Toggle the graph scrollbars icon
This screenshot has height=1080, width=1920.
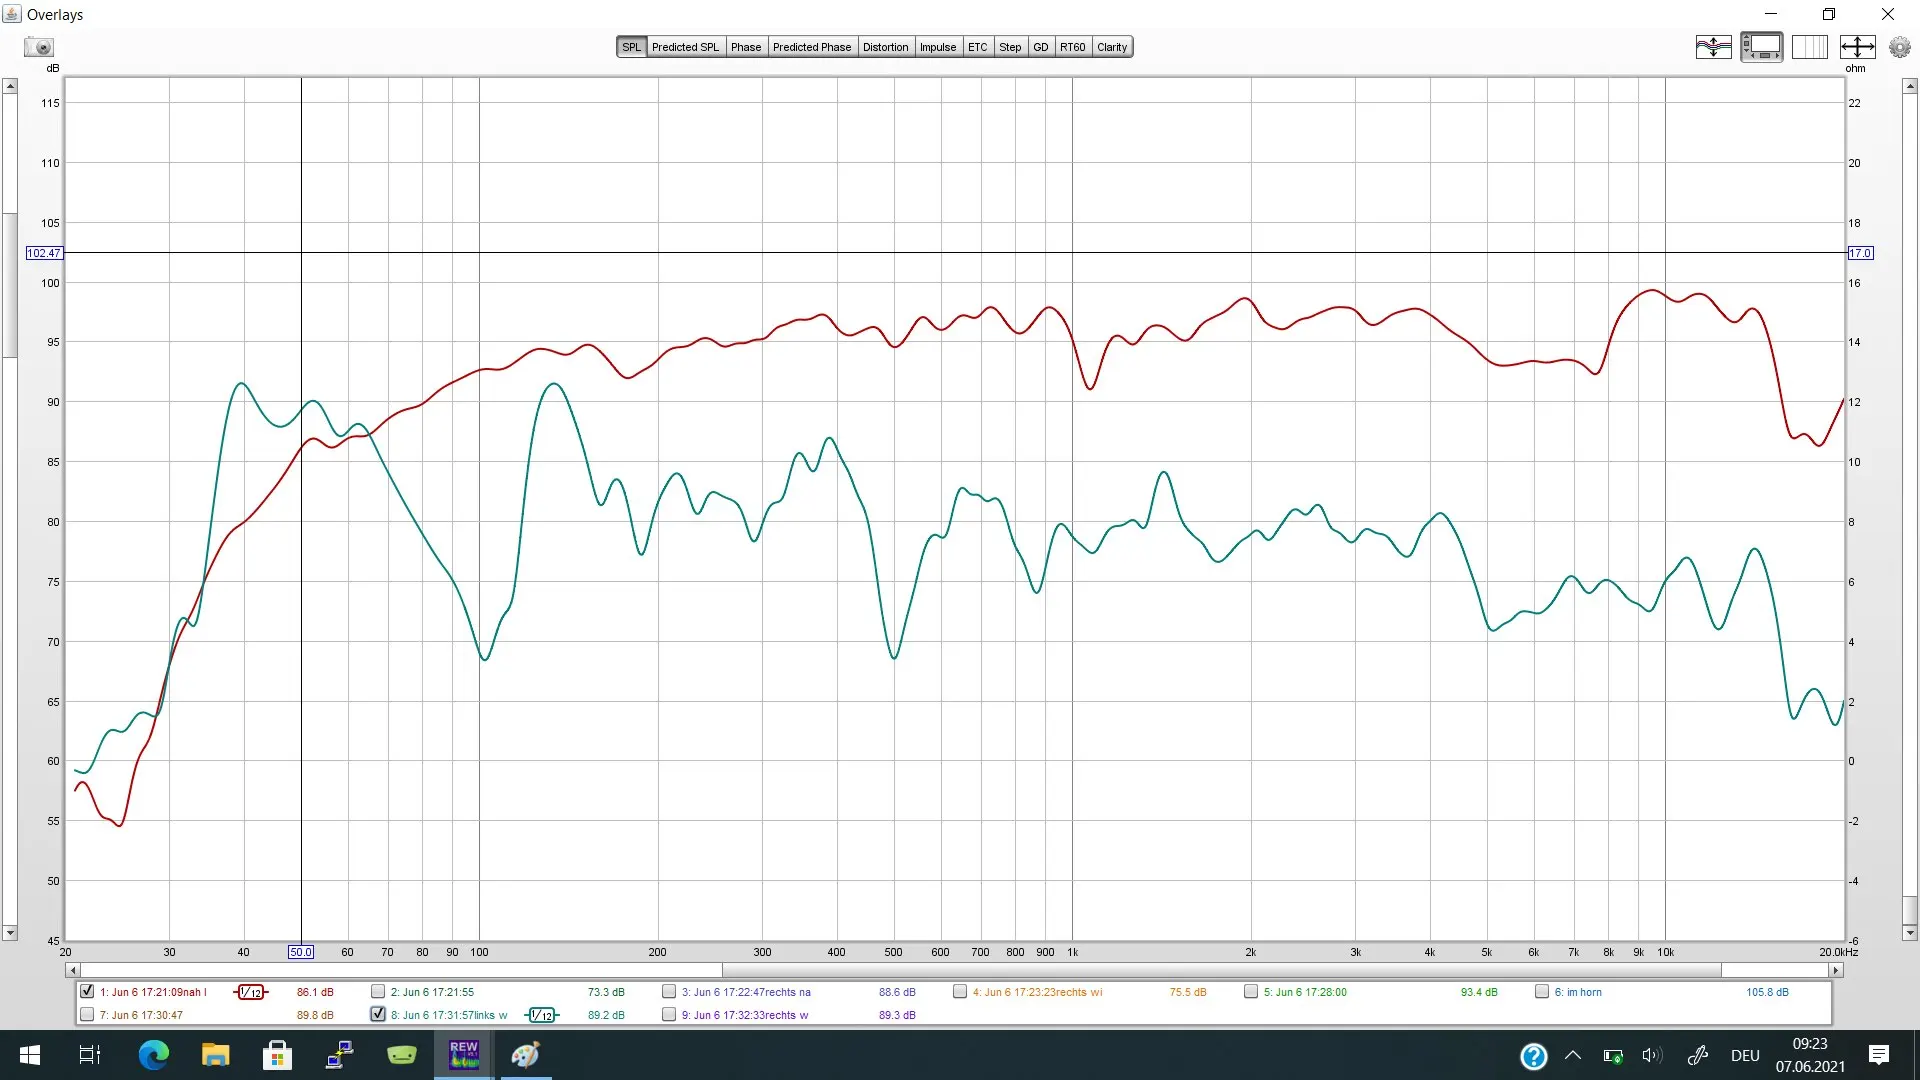coord(1761,47)
